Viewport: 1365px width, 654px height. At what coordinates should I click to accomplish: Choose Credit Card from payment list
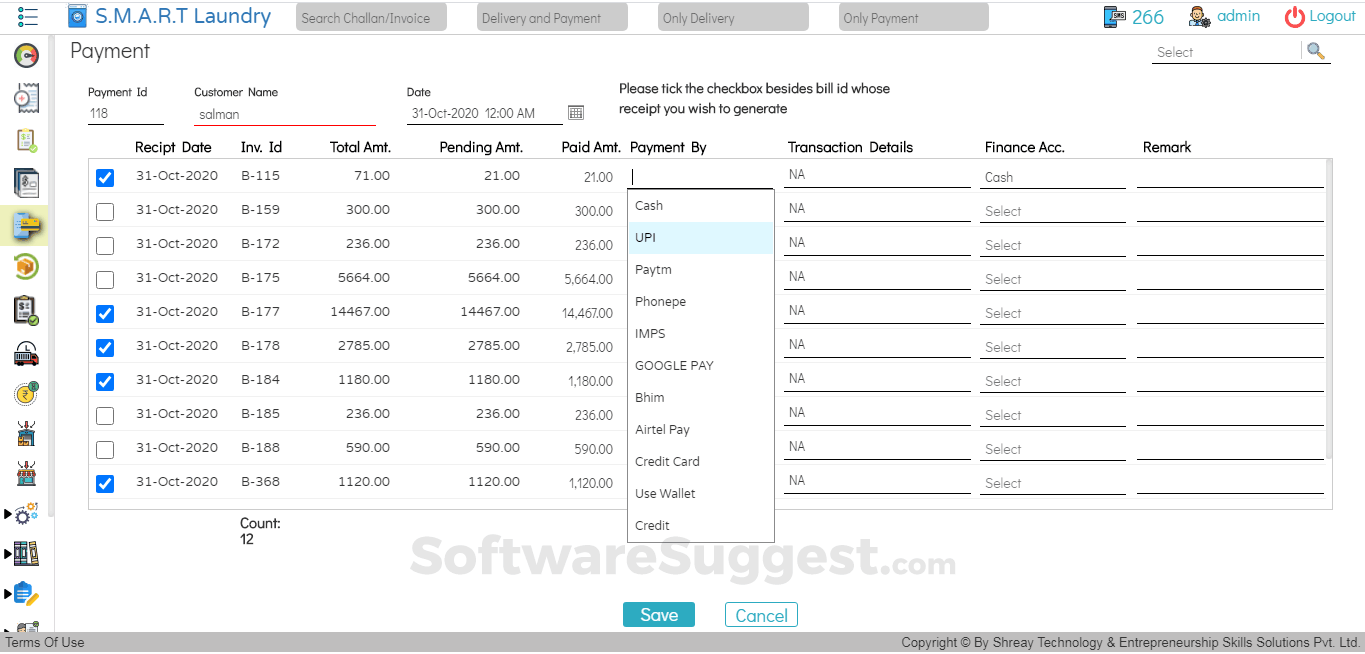click(701, 461)
